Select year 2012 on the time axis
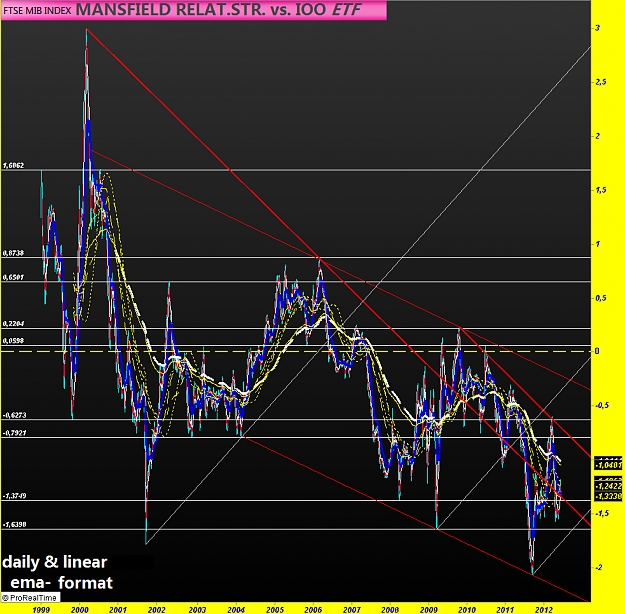The height and width of the screenshot is (614, 625). click(x=544, y=609)
